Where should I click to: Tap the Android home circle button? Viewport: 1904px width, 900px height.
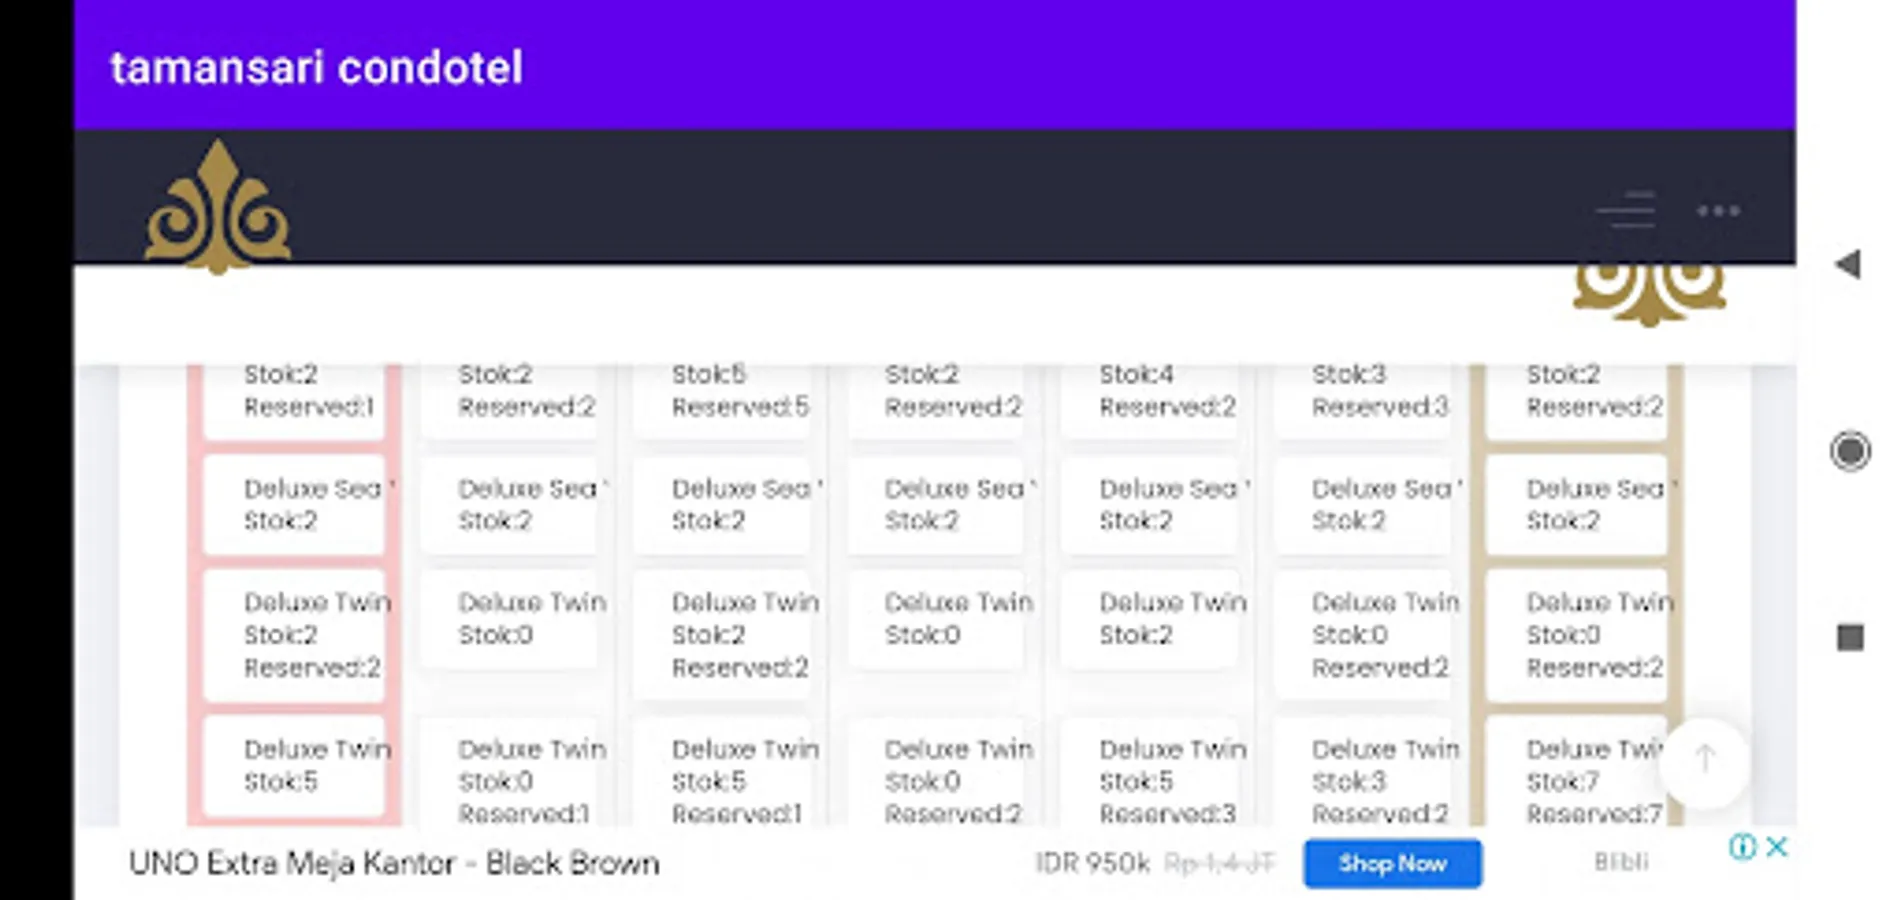pos(1850,451)
